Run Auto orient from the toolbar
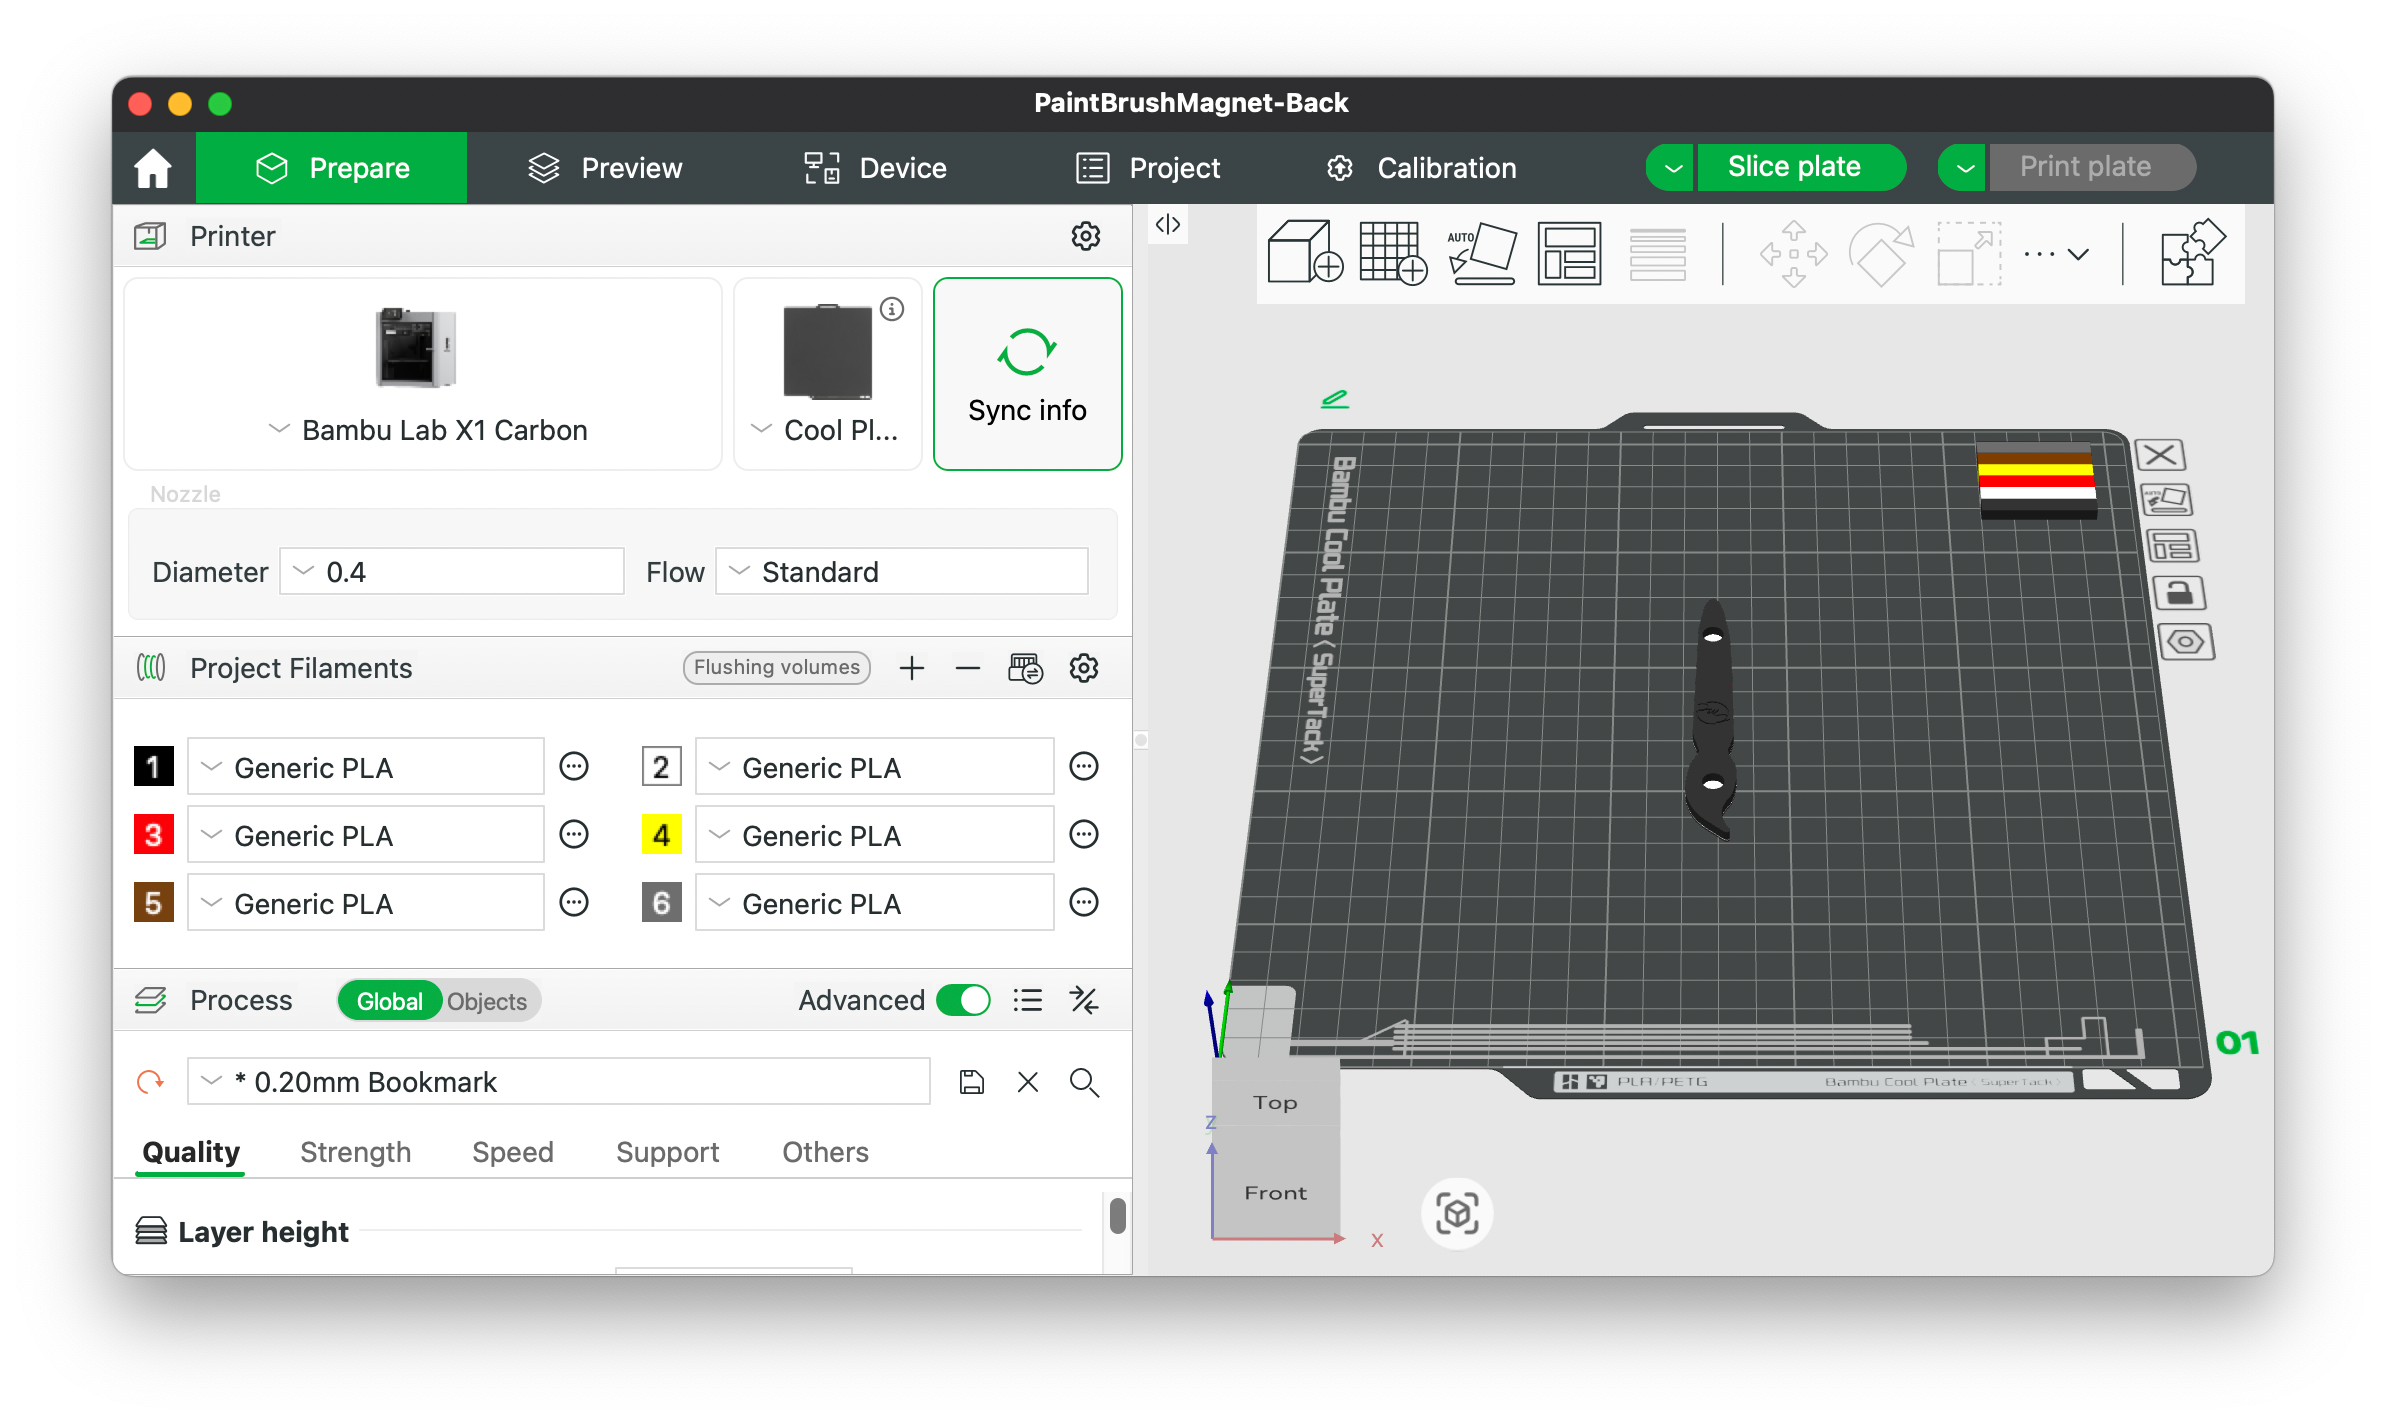 click(x=1481, y=253)
